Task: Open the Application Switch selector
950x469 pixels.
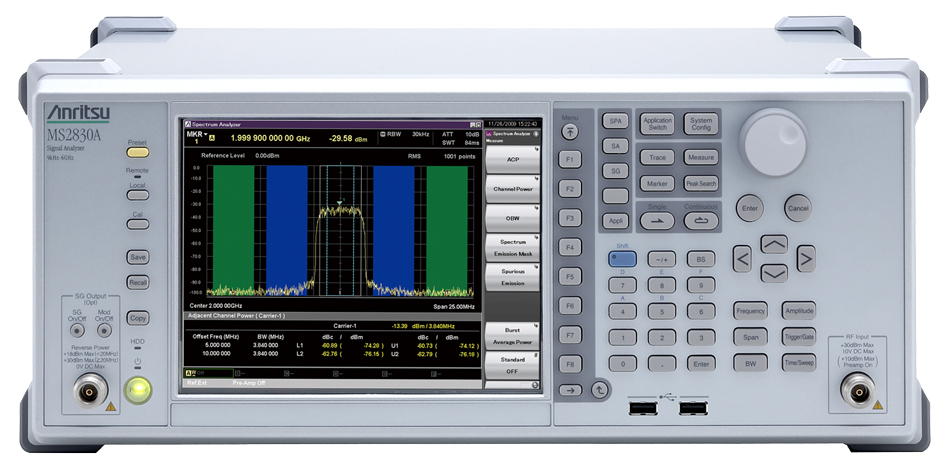Action: [657, 124]
